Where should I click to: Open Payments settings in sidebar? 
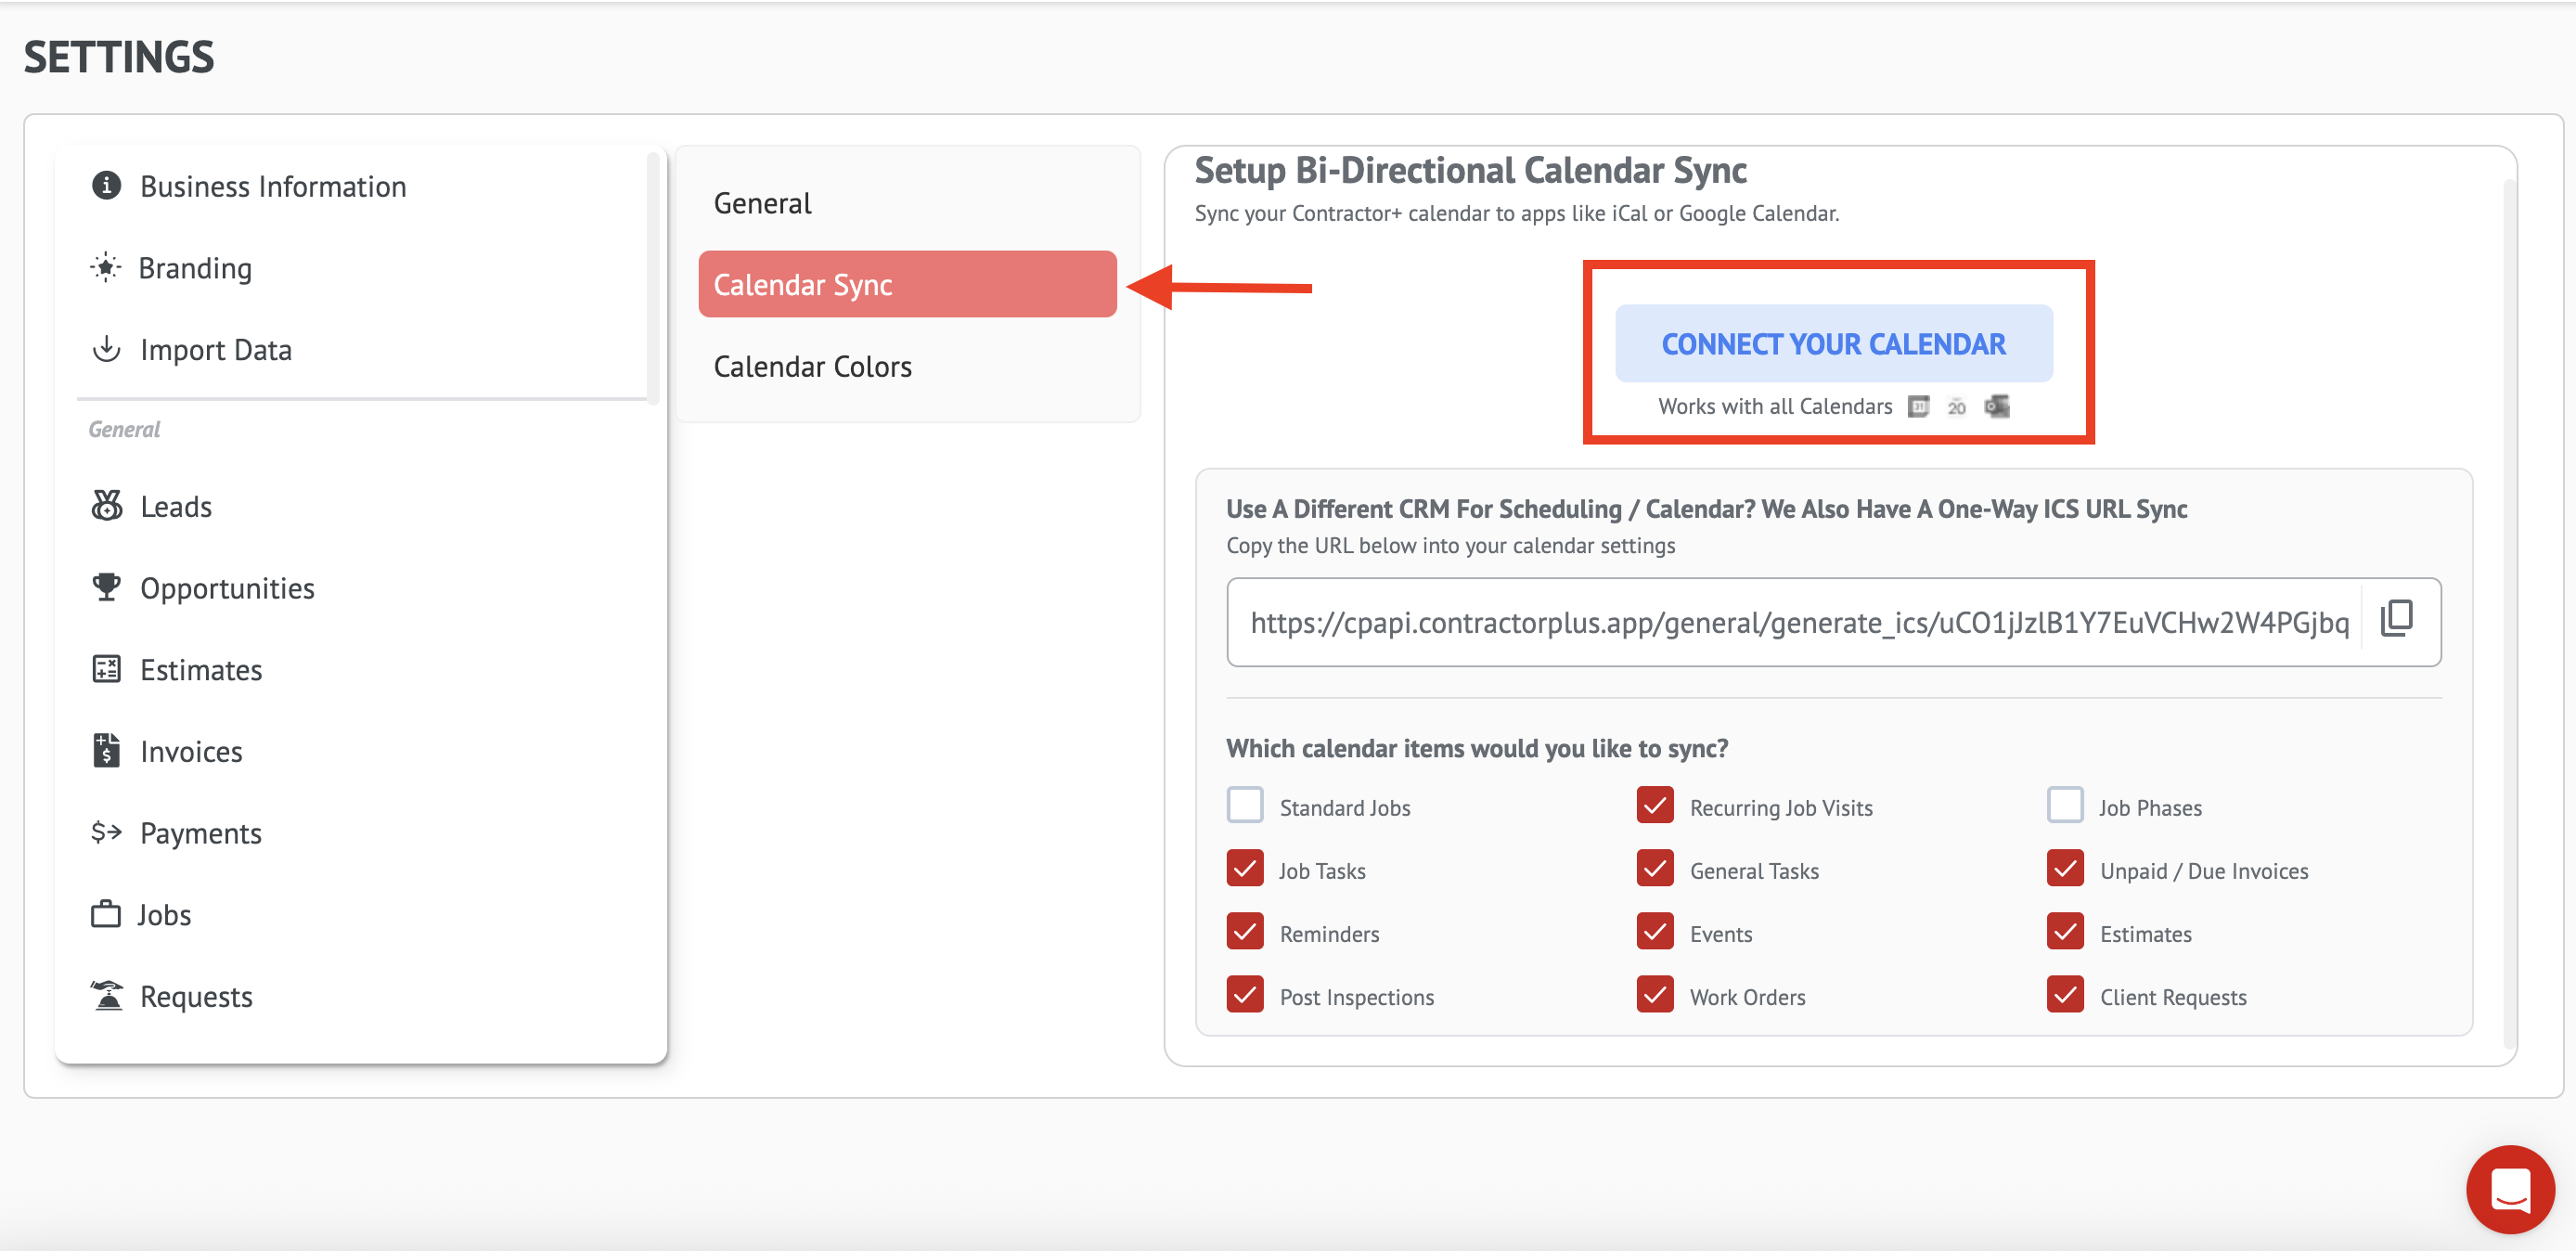[200, 833]
